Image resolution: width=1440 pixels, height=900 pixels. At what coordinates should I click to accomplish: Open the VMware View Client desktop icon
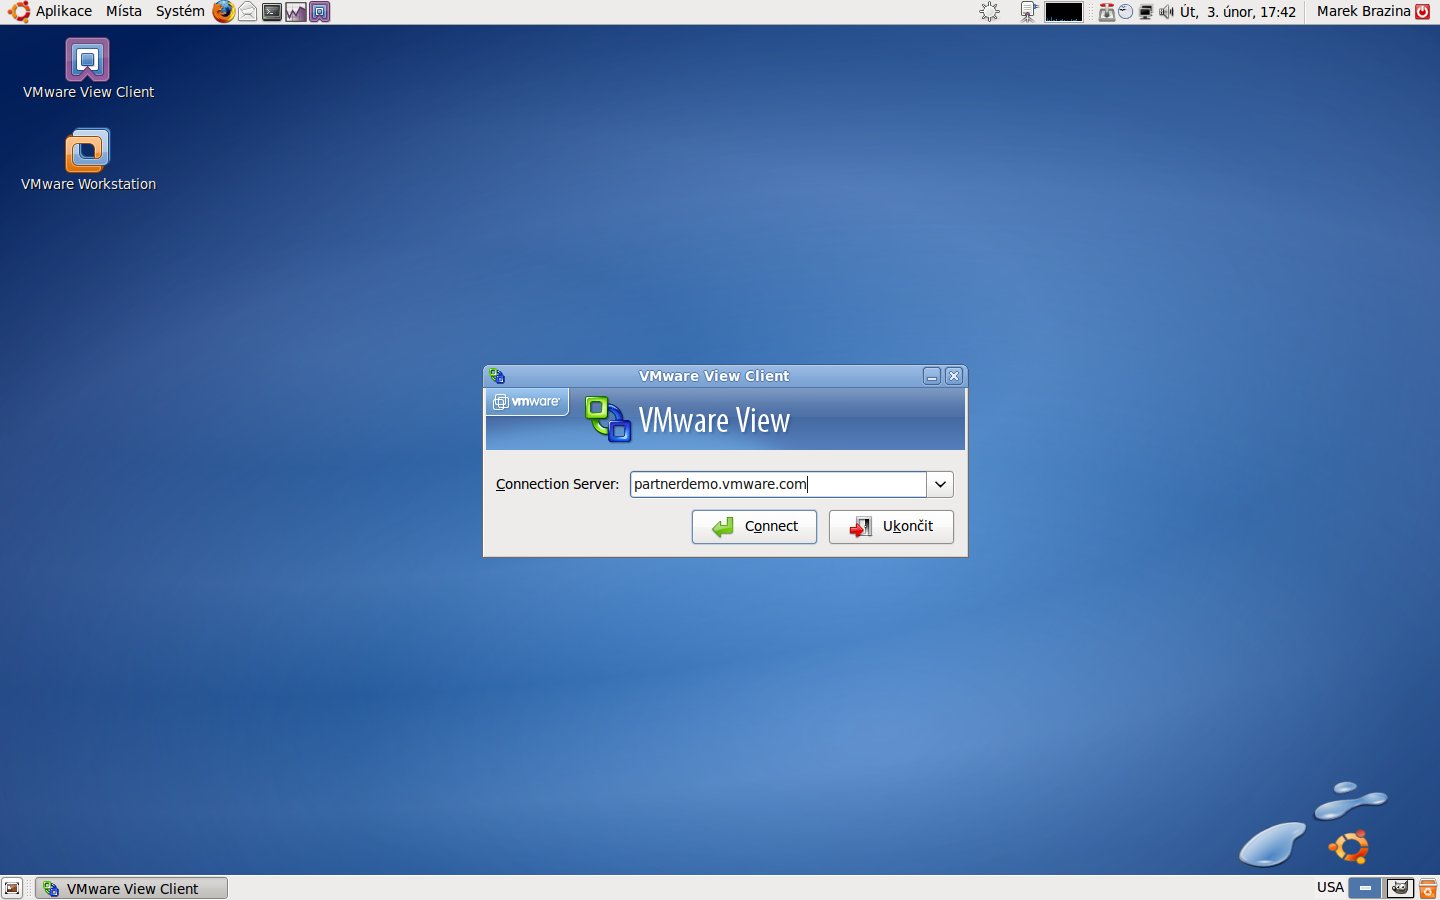[x=88, y=62]
